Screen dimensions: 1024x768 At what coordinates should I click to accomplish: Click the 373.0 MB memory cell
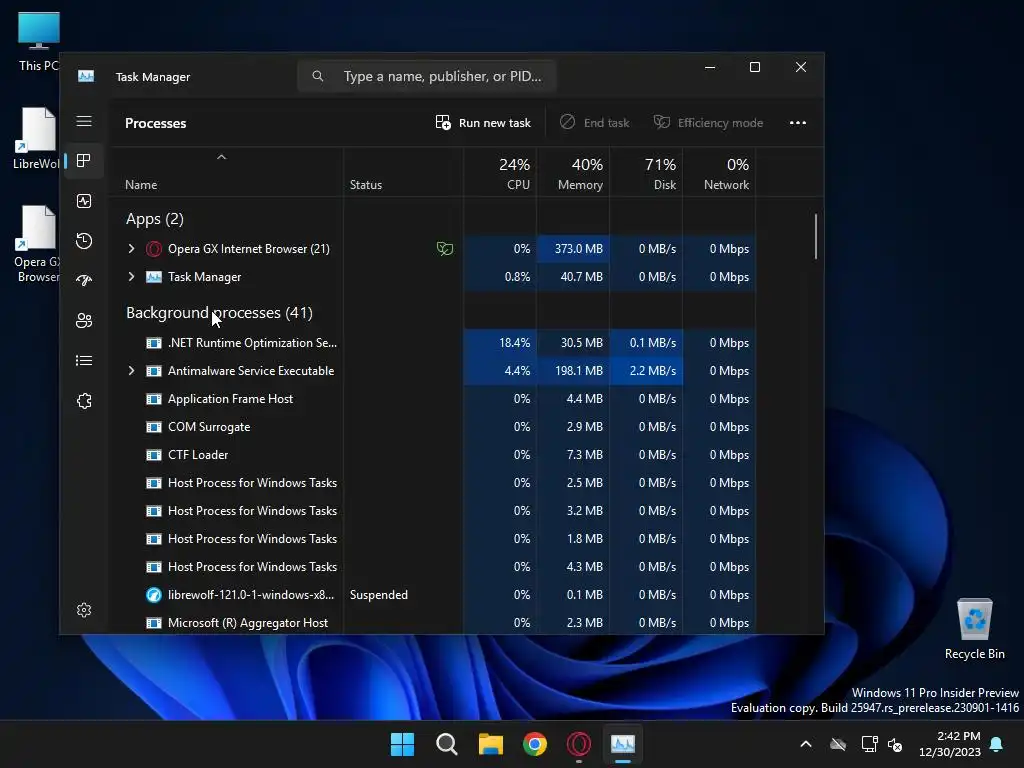coord(573,249)
